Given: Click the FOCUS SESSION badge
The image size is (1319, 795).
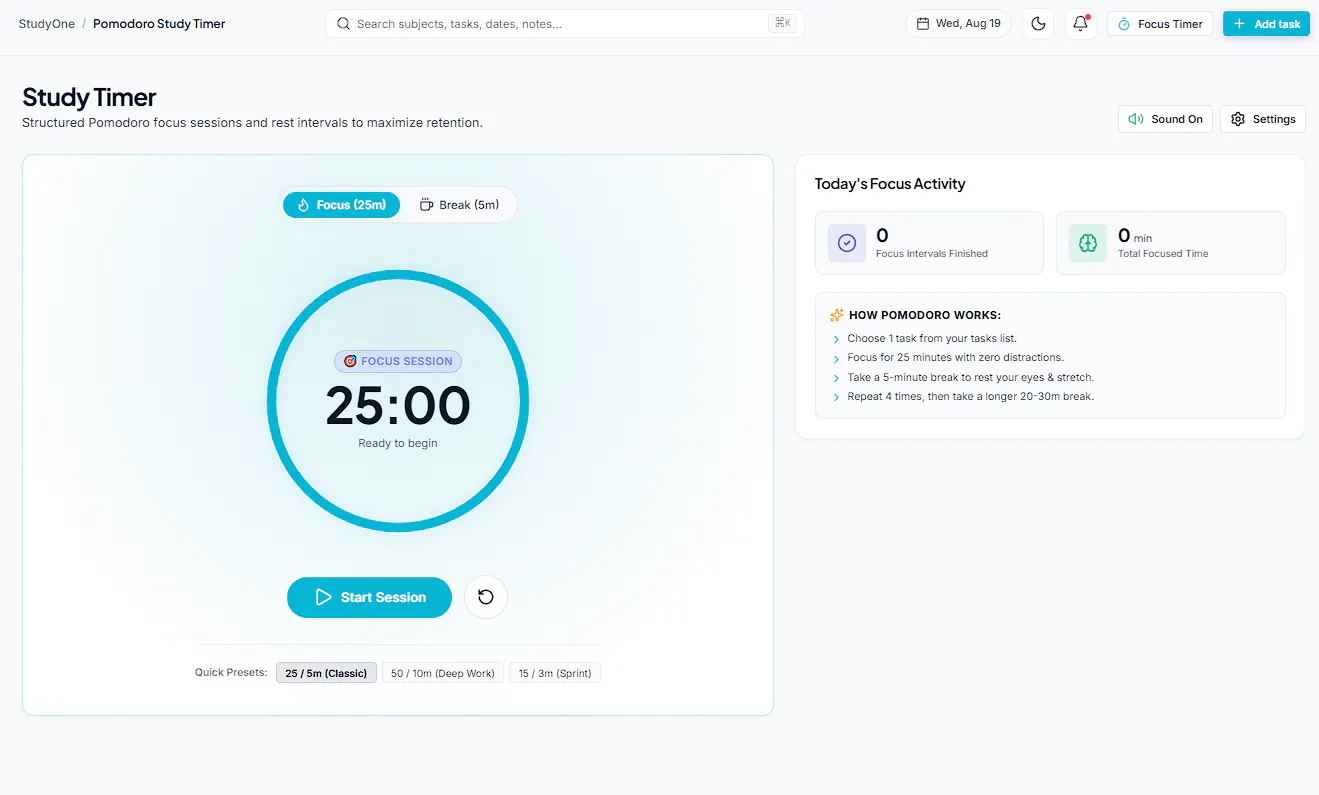Looking at the screenshot, I should [398, 361].
